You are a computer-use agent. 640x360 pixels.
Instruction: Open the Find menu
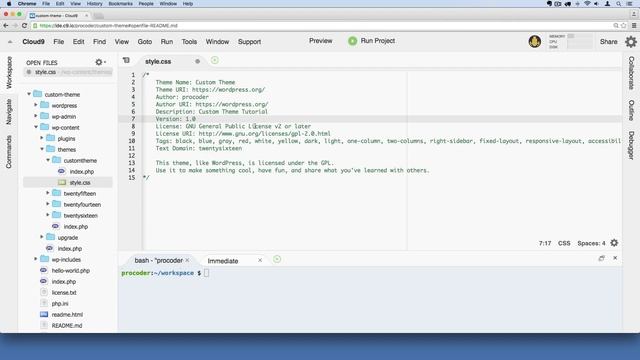[99, 42]
